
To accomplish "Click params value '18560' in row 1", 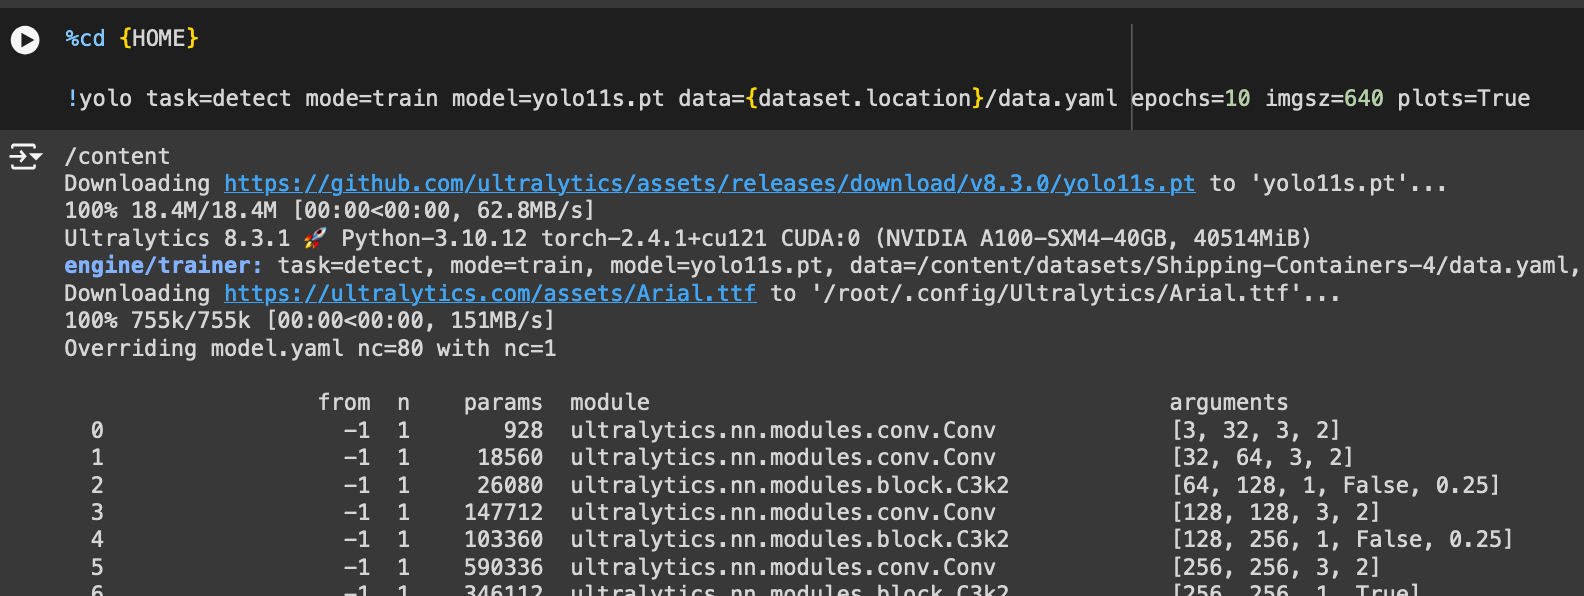I will [510, 457].
